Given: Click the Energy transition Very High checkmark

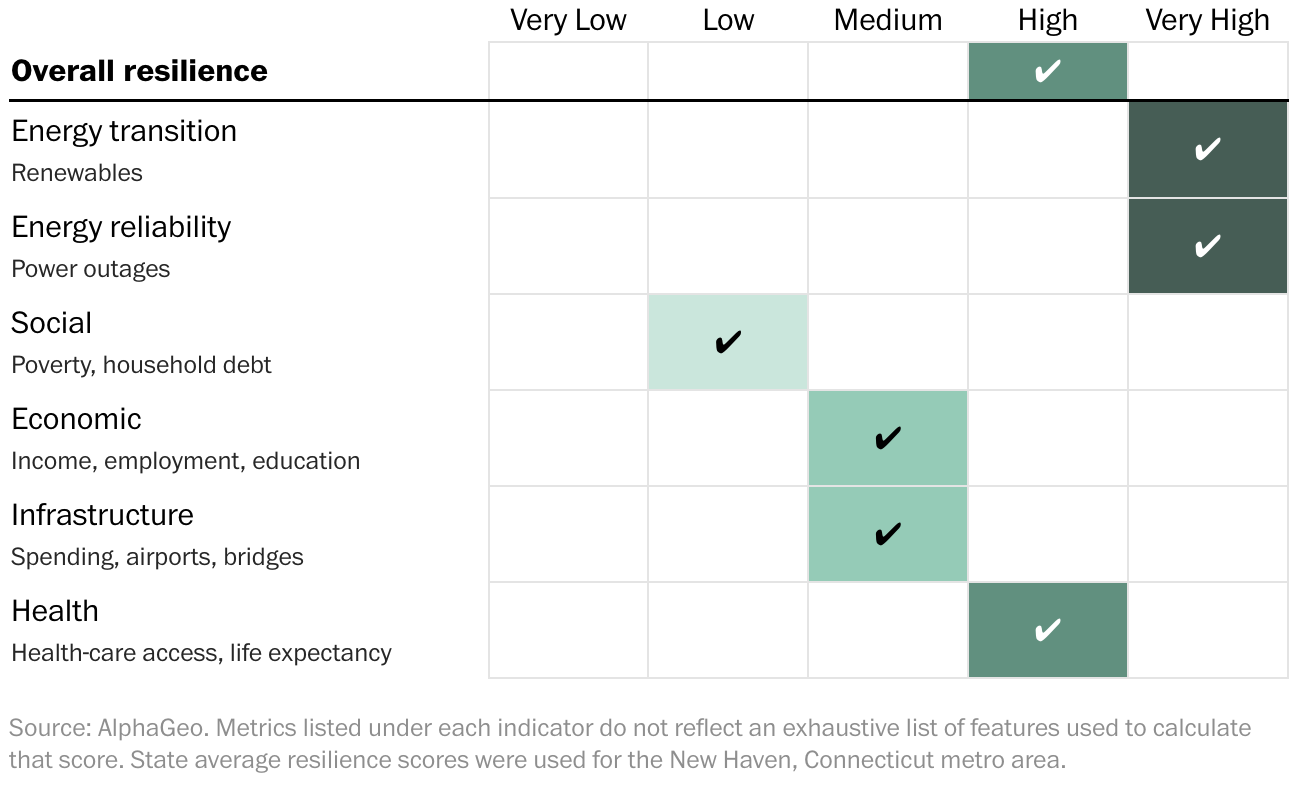Looking at the screenshot, I should (x=1208, y=150).
